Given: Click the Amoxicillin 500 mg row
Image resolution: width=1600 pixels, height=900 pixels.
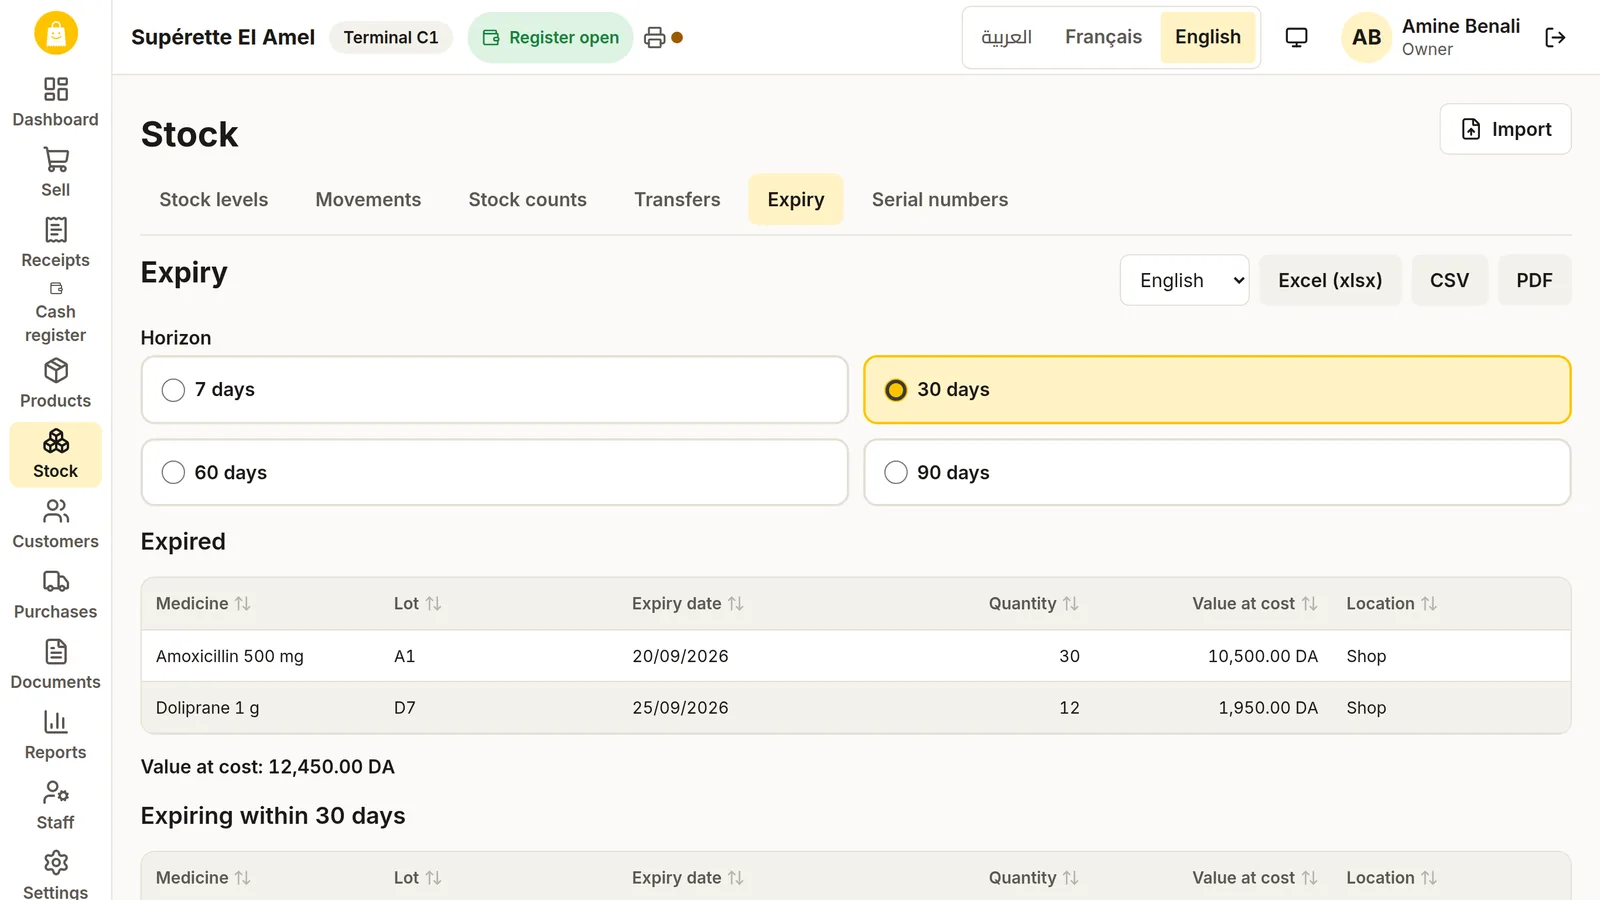Looking at the screenshot, I should (x=856, y=656).
